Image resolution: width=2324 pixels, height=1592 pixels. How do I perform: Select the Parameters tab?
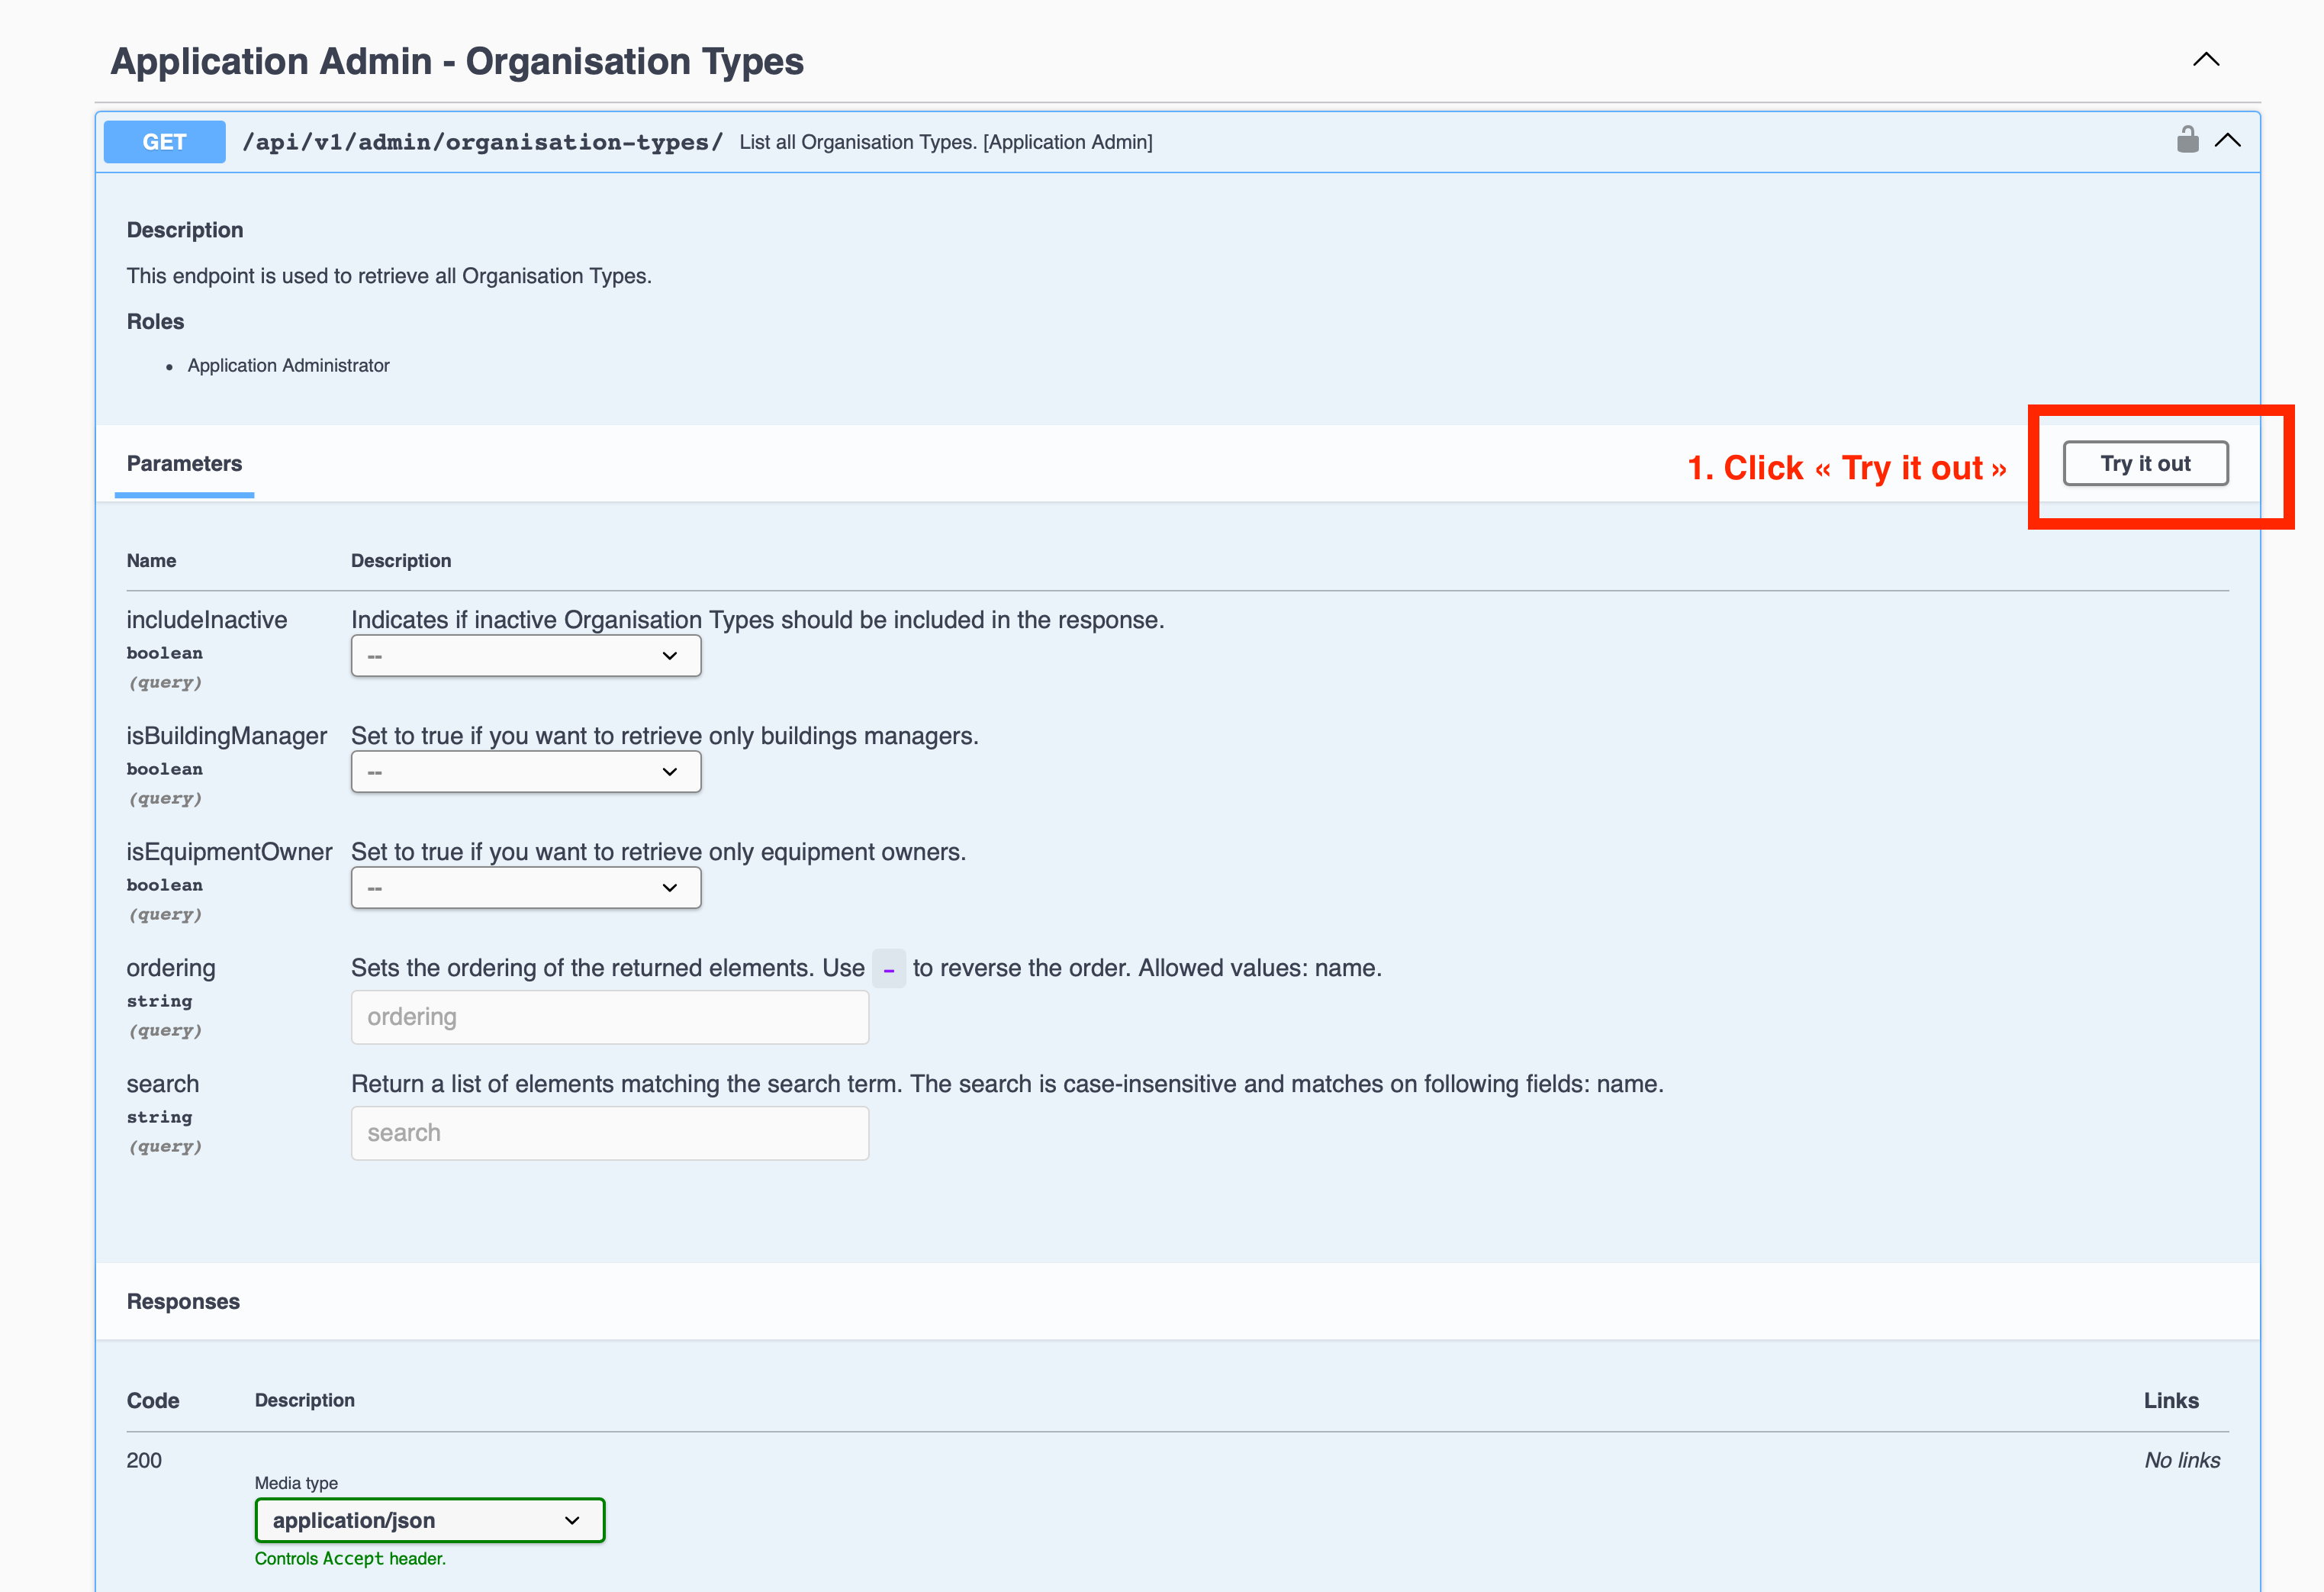[184, 464]
